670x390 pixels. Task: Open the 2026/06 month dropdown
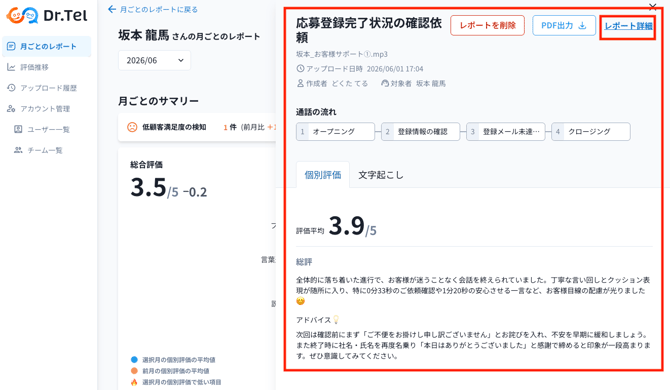click(x=154, y=60)
